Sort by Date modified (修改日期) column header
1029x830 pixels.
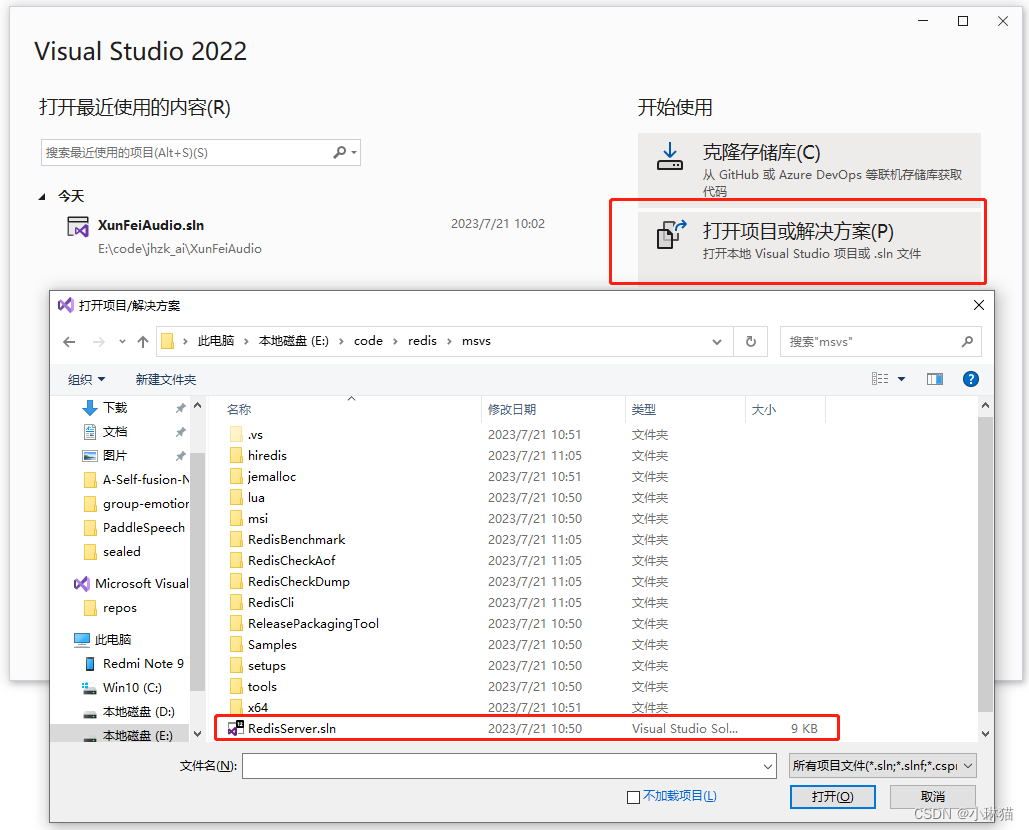[x=512, y=409]
